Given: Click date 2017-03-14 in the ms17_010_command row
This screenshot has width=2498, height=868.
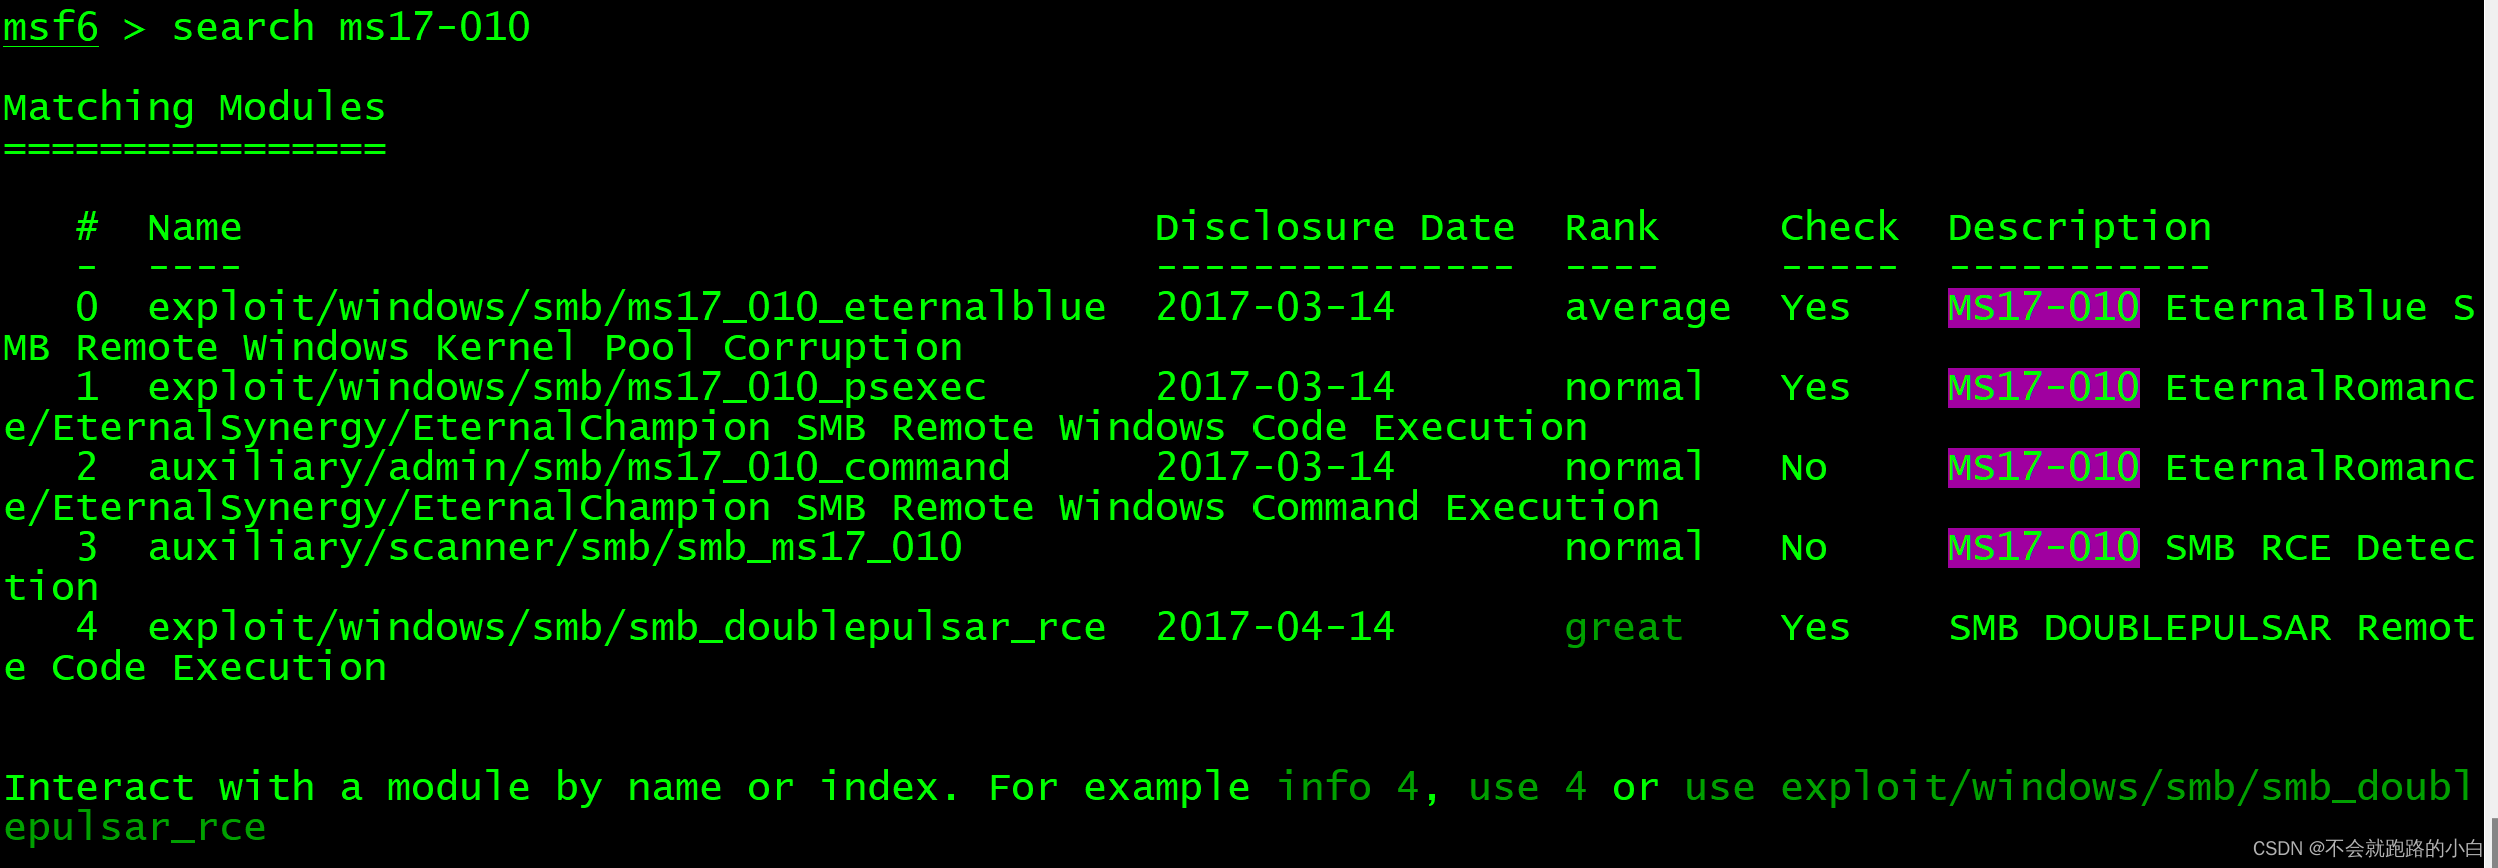Looking at the screenshot, I should point(1275,467).
